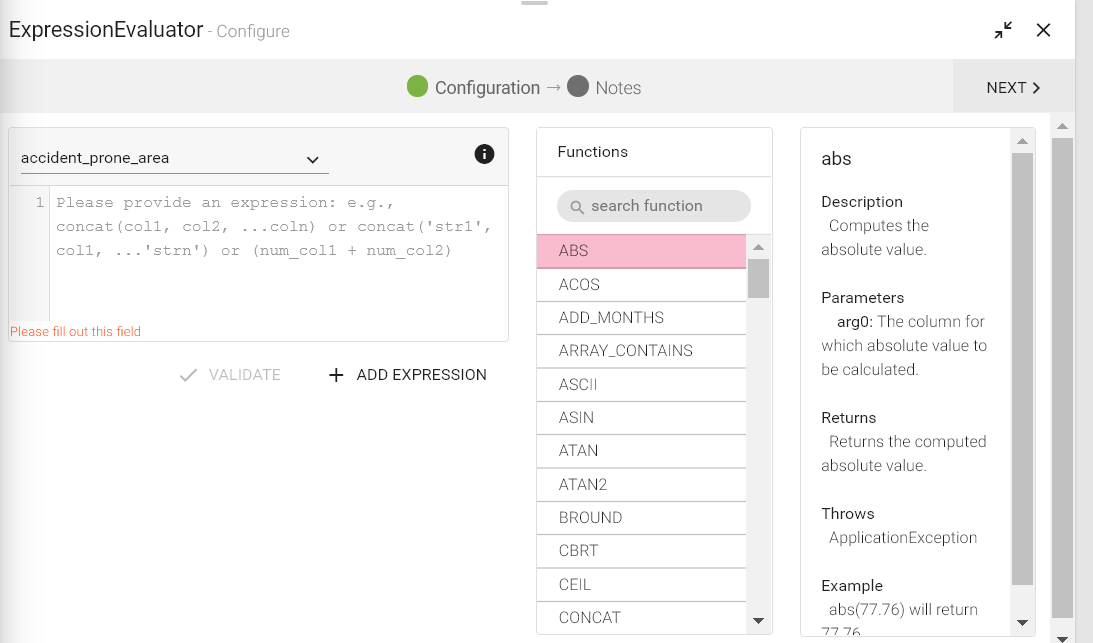
Task: Click the plus icon for Add Expression
Action: [336, 375]
